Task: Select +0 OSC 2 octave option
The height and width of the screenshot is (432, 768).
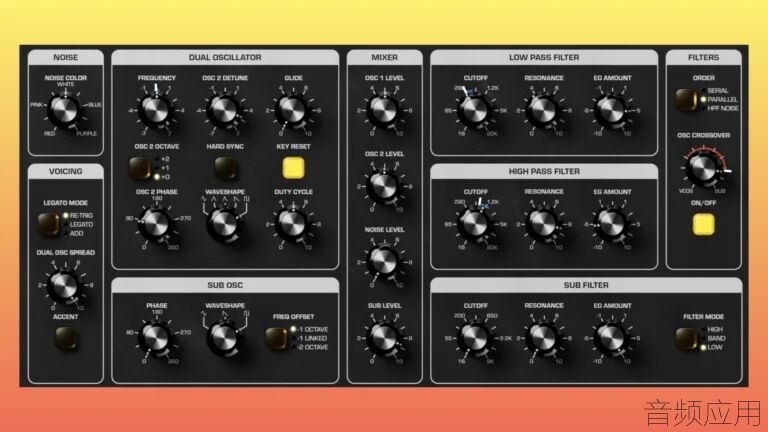Action: click(162, 177)
